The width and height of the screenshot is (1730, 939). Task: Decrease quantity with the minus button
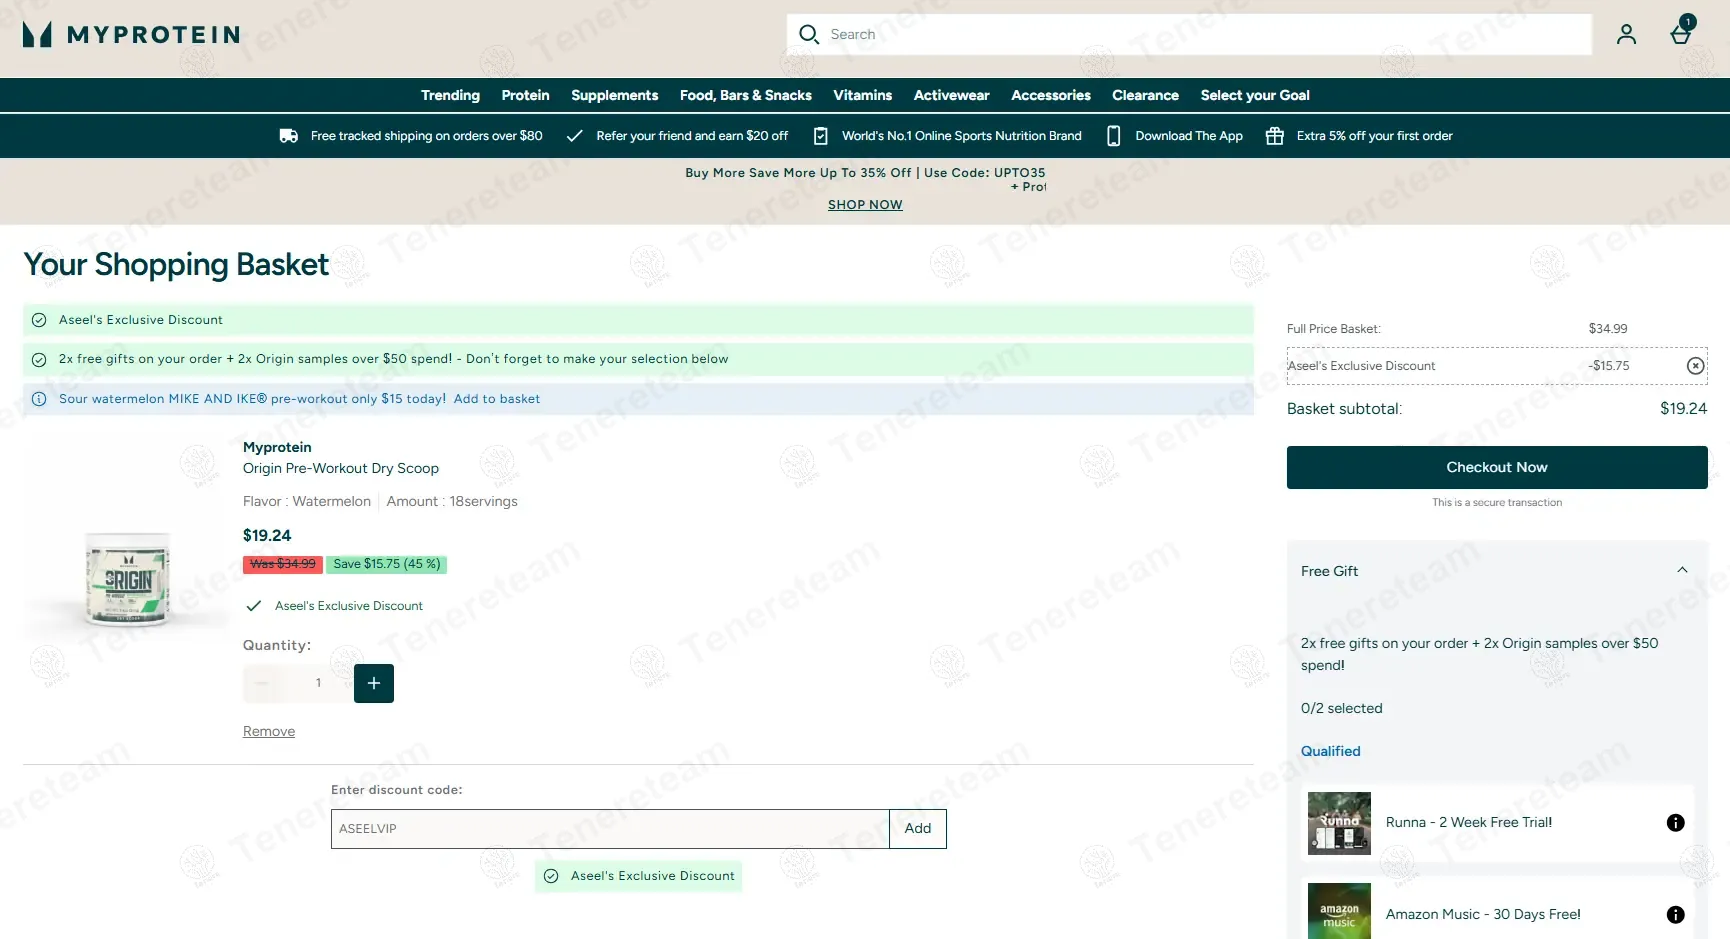(262, 683)
